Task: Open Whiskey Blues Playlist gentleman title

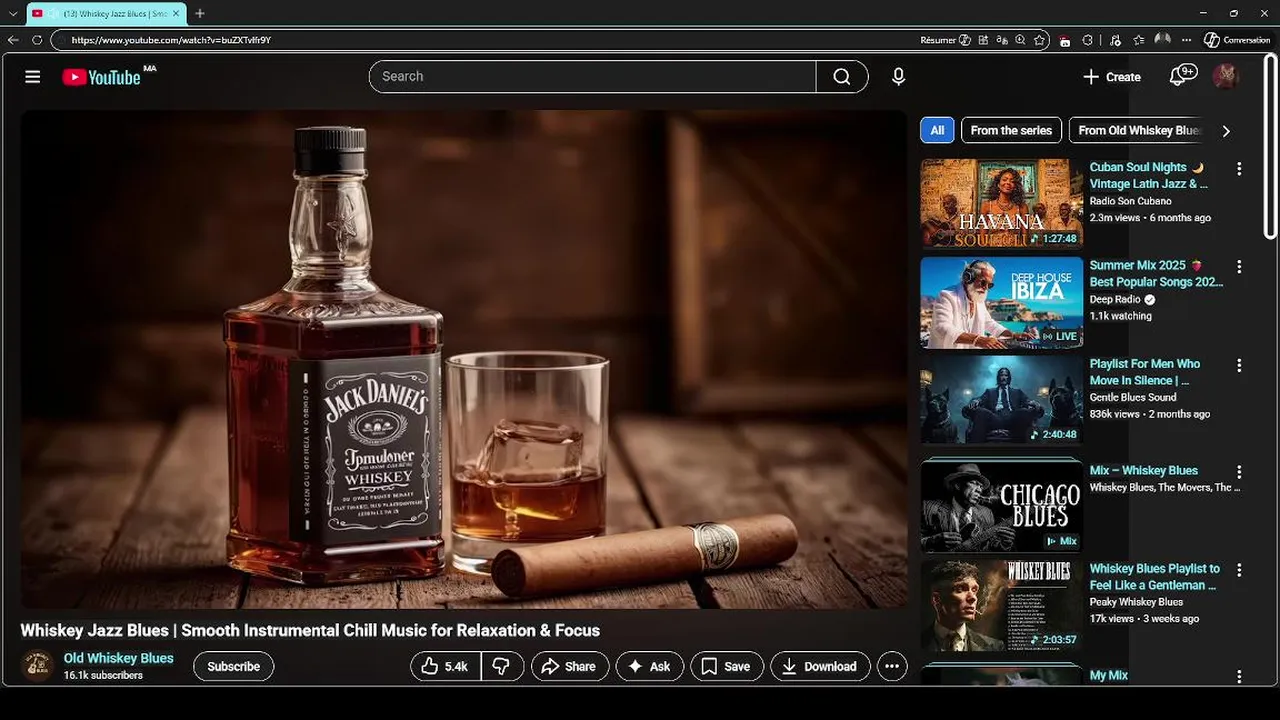Action: pyautogui.click(x=1155, y=576)
